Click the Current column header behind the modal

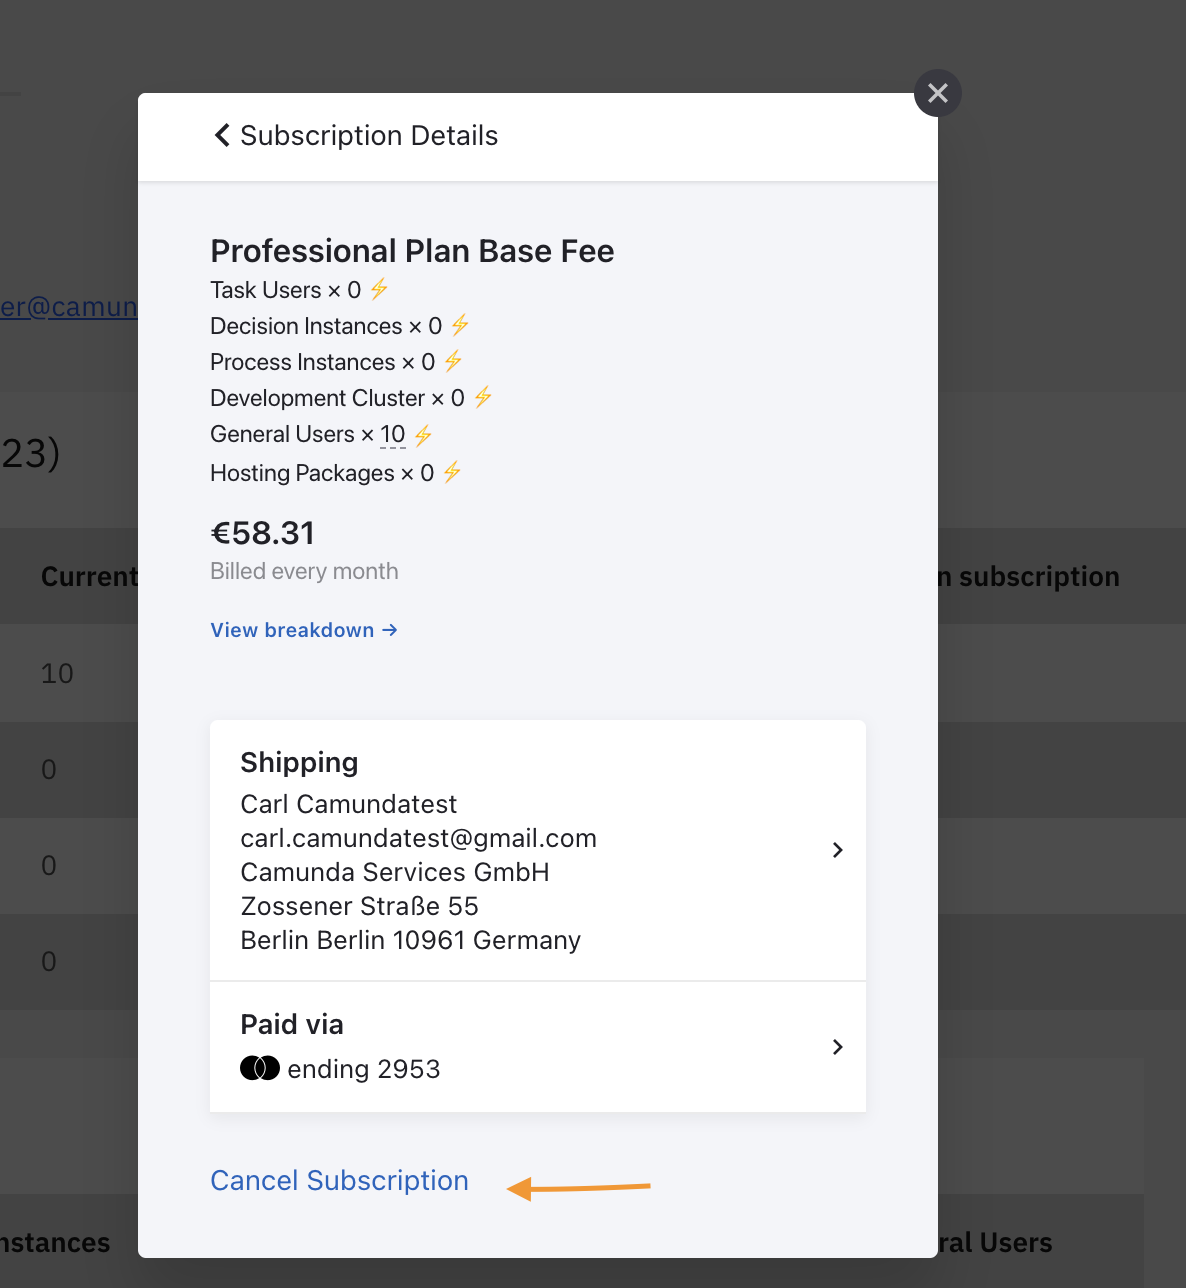[x=88, y=576]
